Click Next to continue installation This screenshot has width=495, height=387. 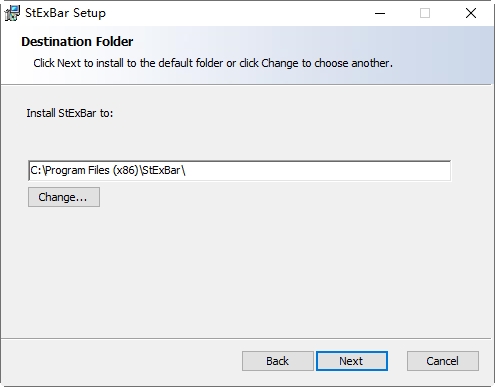click(352, 361)
